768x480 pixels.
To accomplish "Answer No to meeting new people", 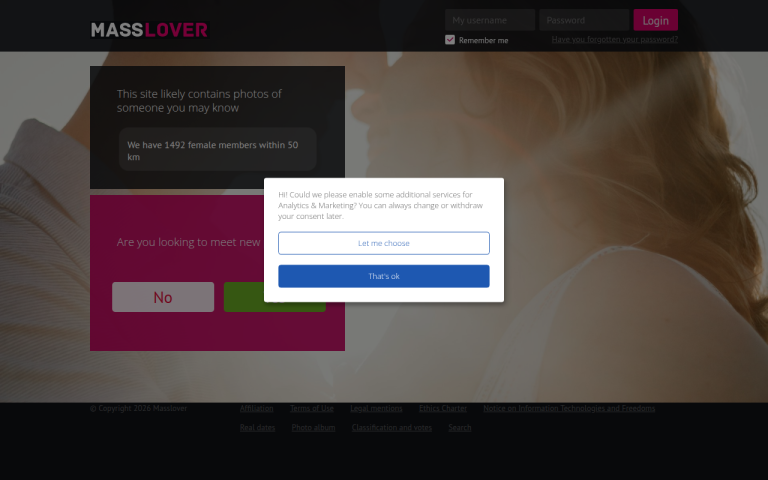I will tap(163, 297).
